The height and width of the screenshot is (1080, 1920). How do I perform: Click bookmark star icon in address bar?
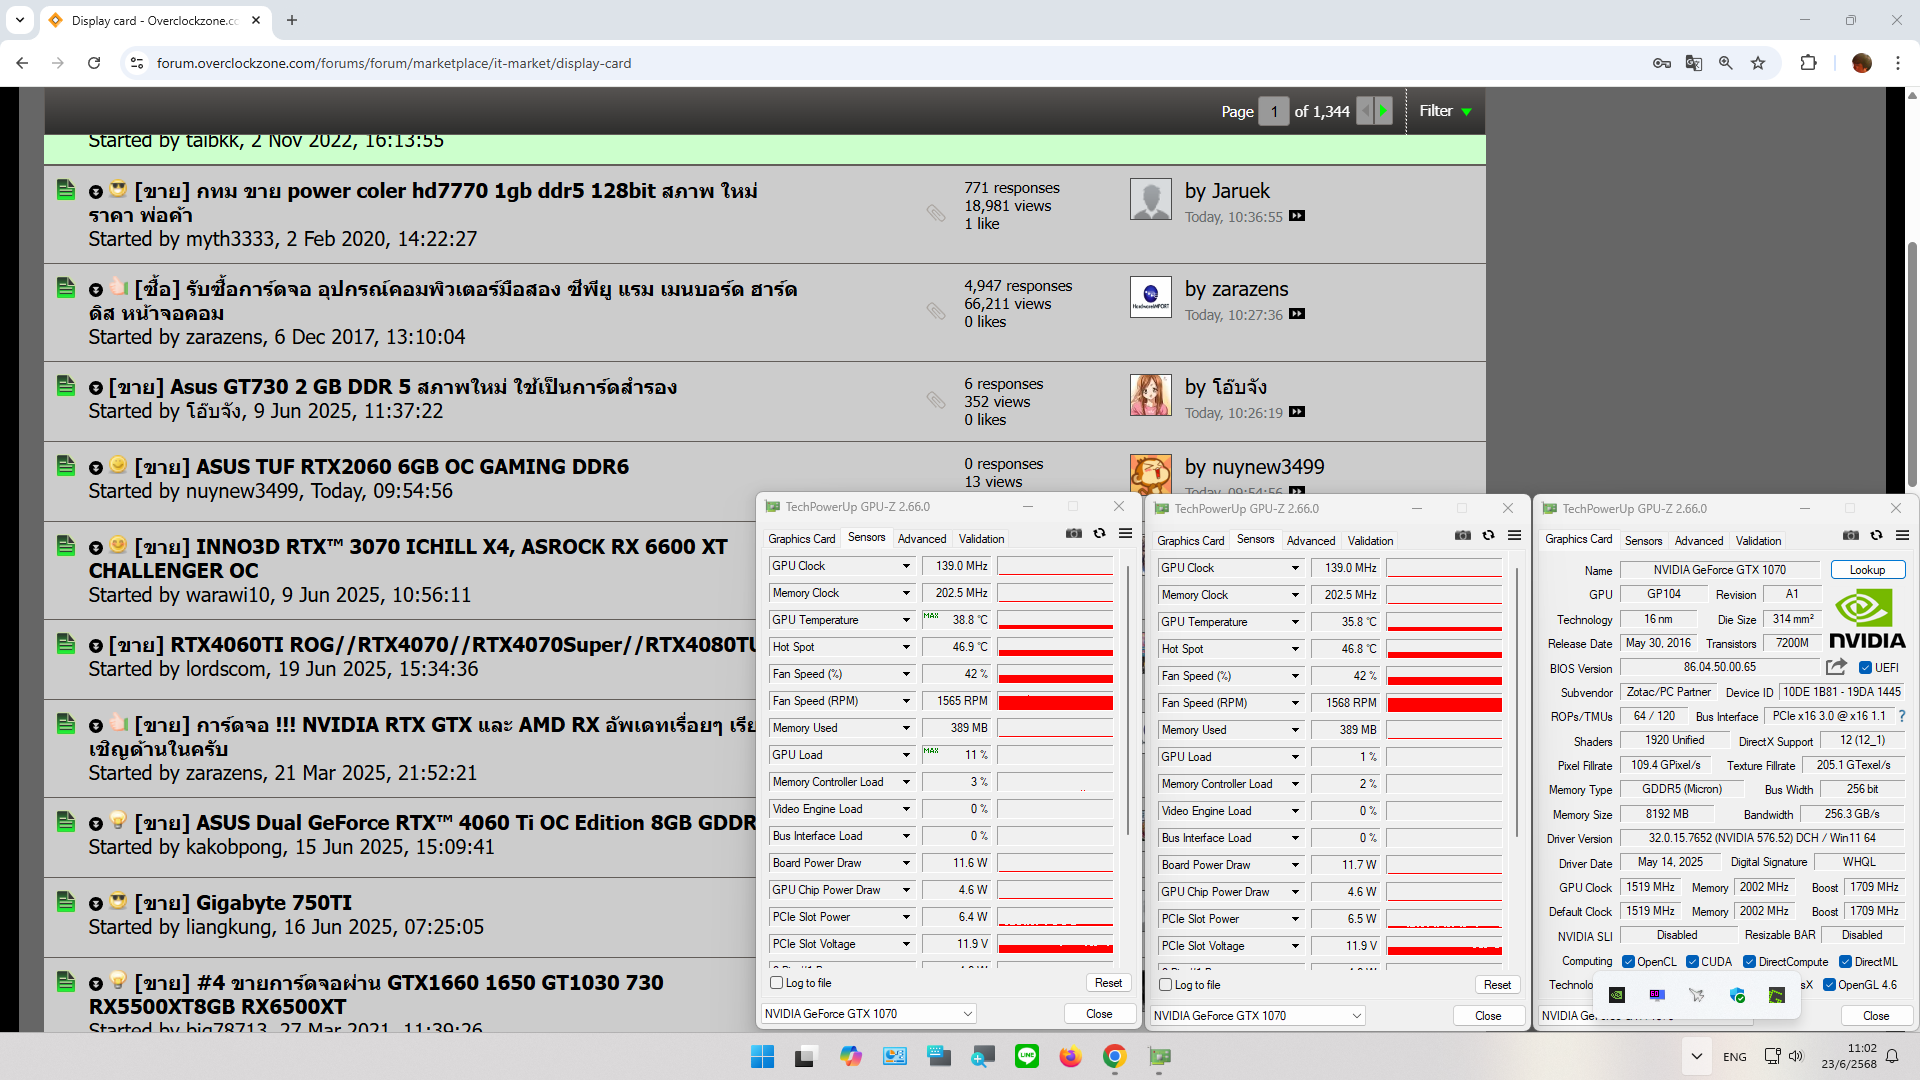(1758, 63)
